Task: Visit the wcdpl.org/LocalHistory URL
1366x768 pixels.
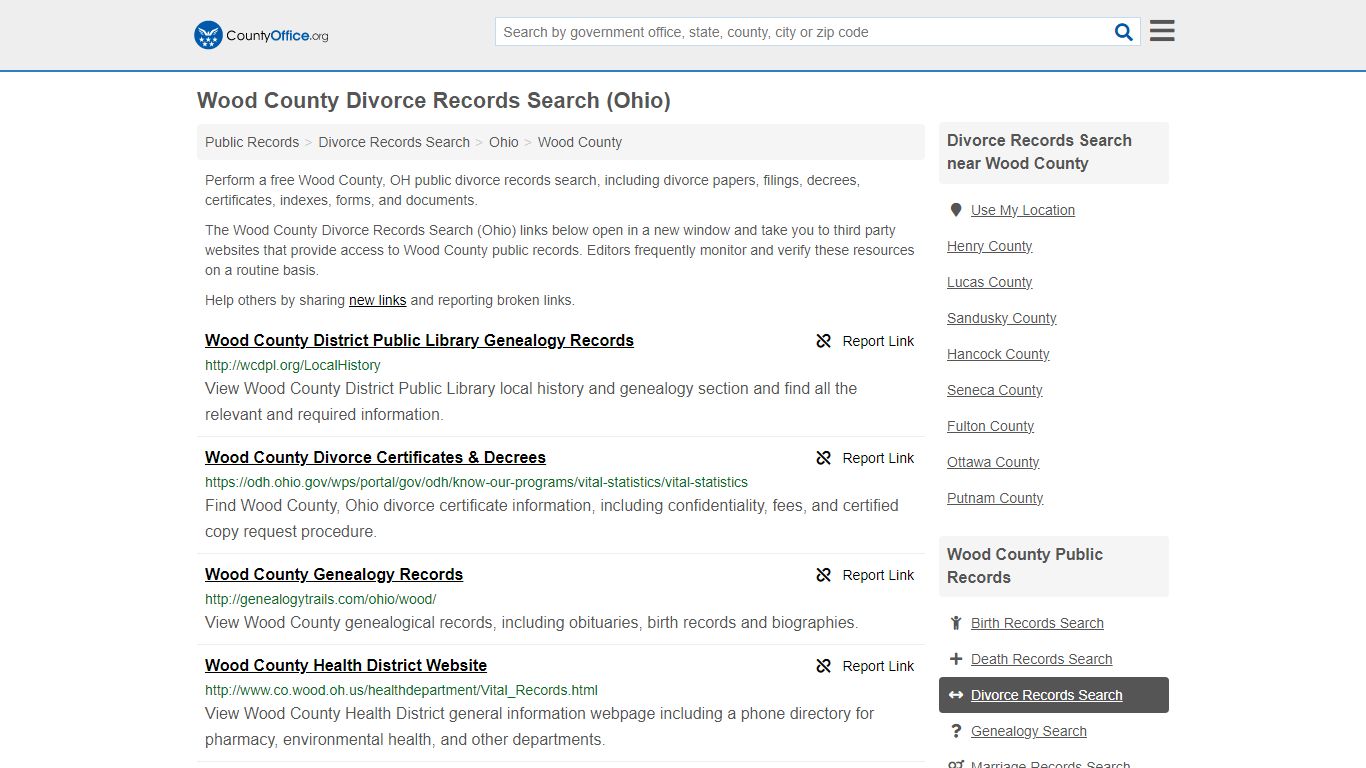Action: coord(293,365)
